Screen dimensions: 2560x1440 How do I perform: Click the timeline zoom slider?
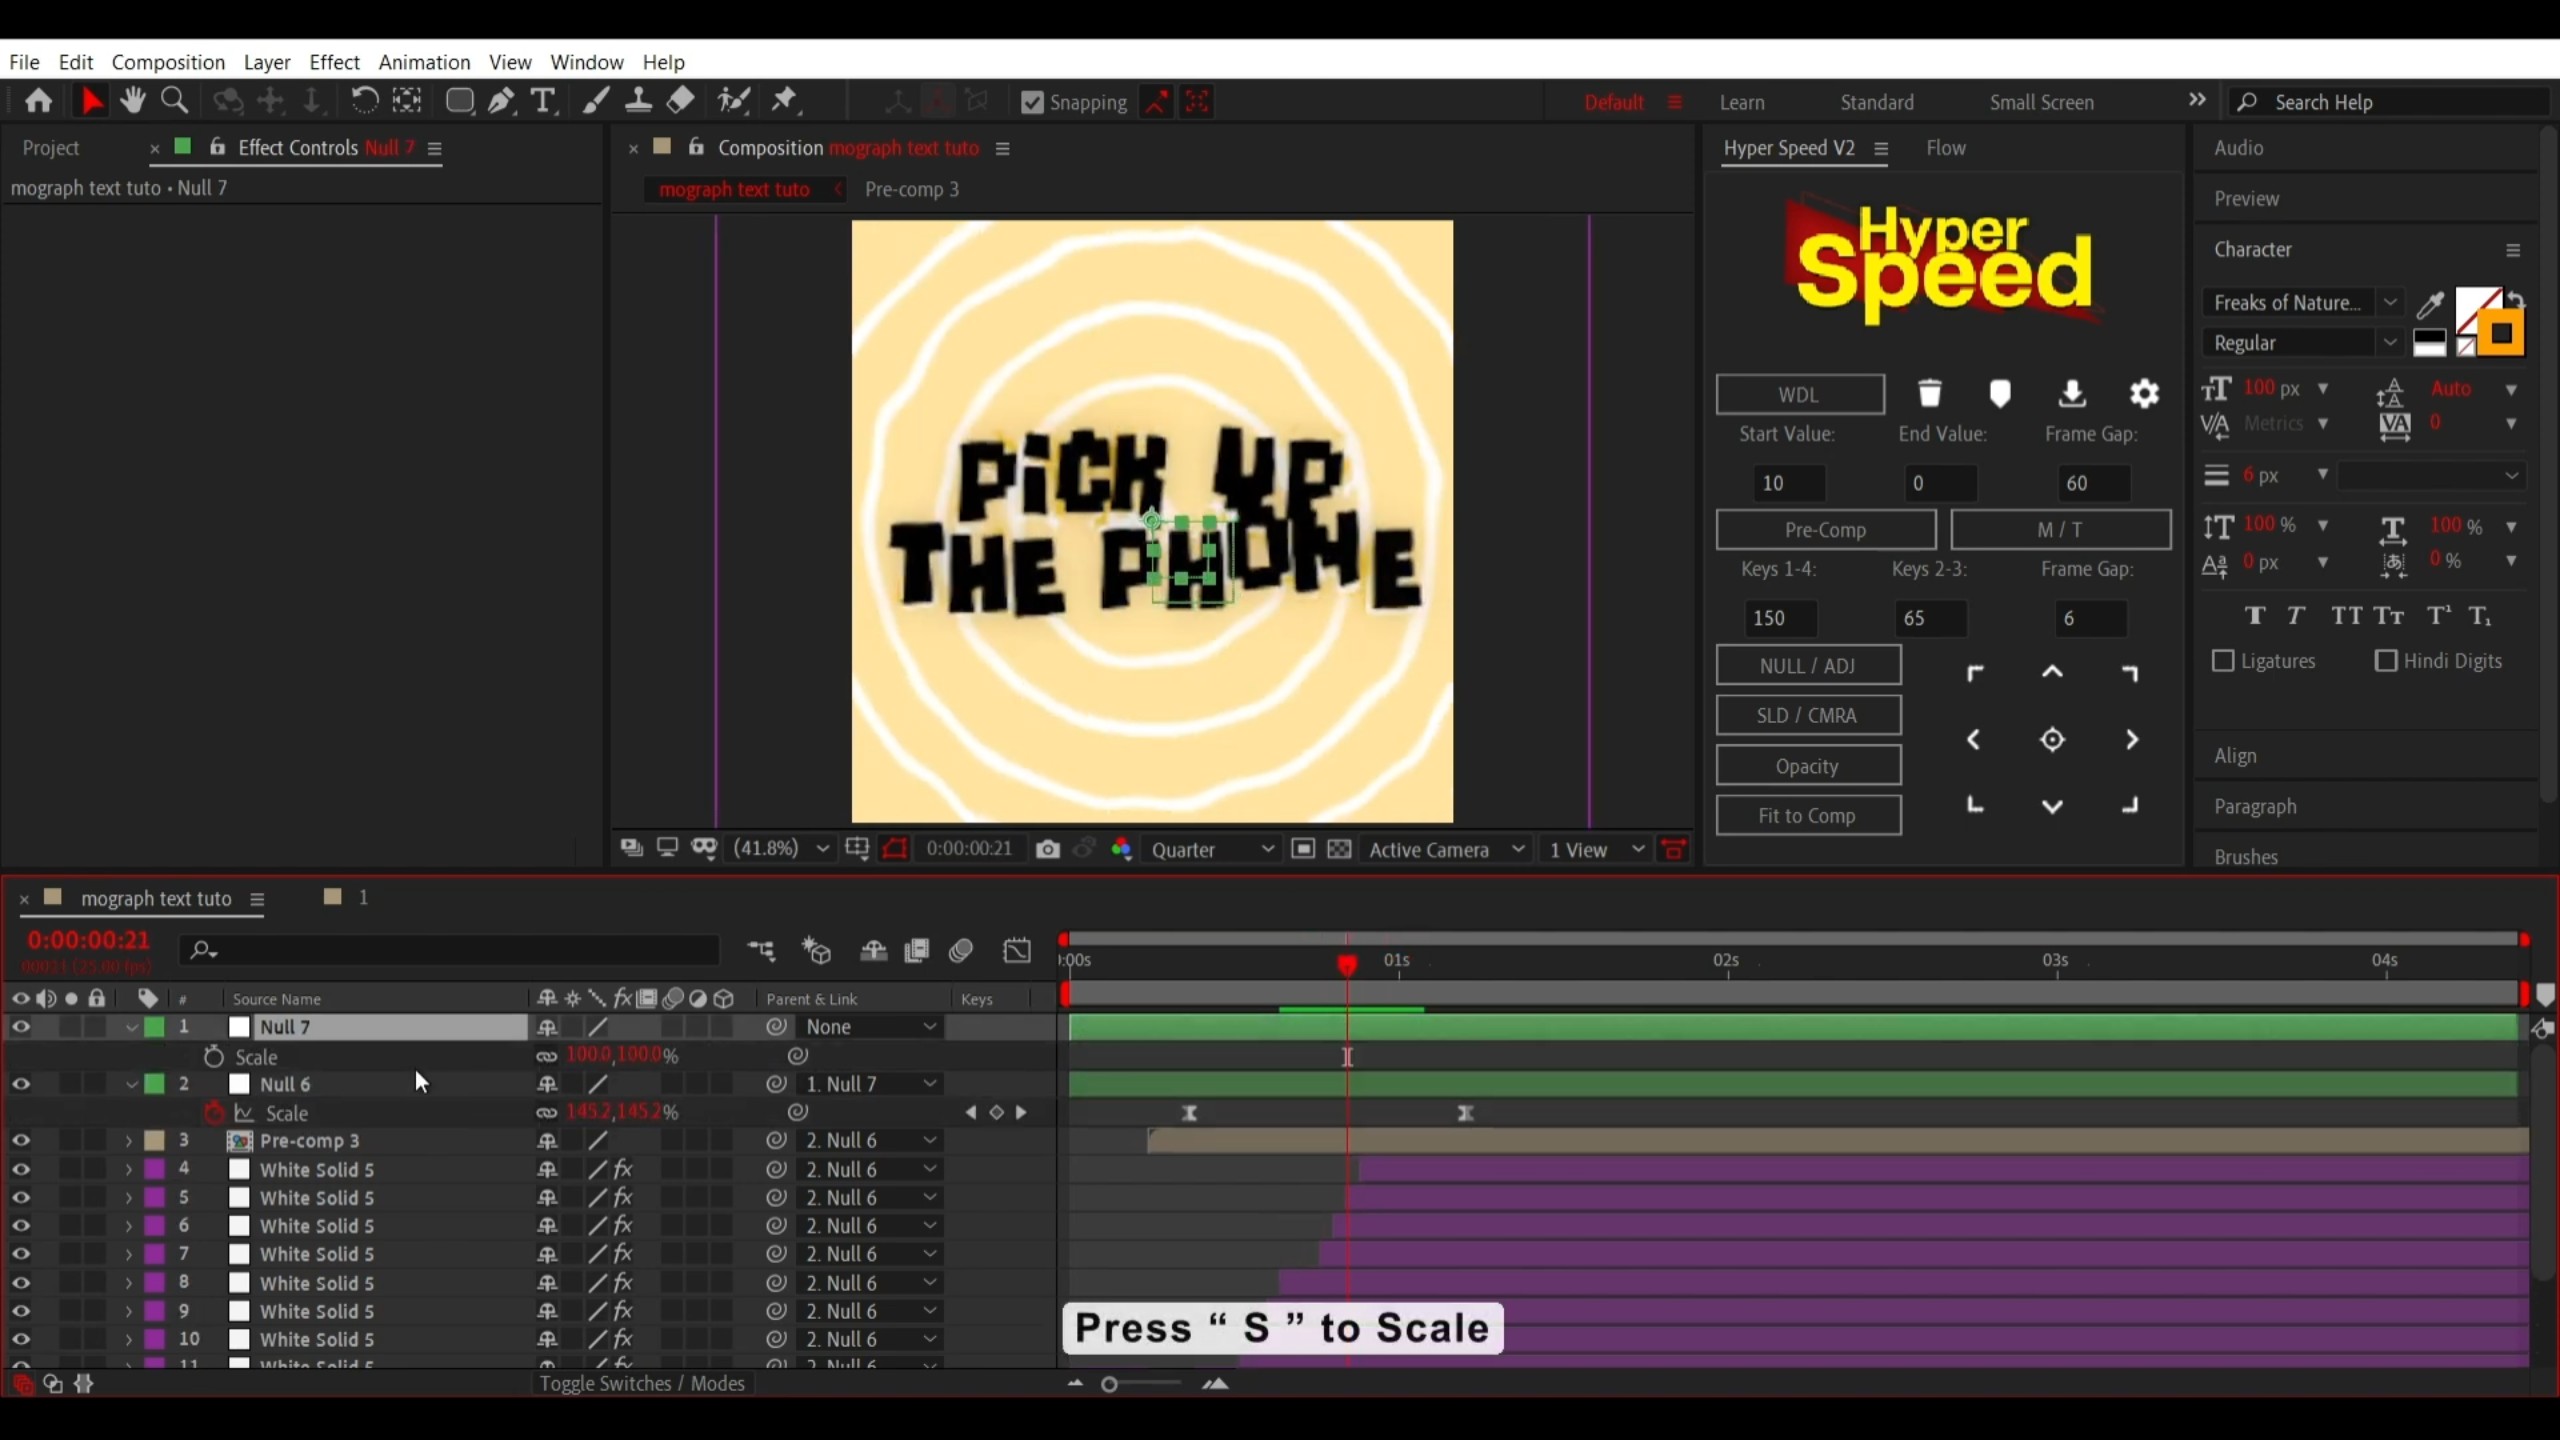1110,1384
